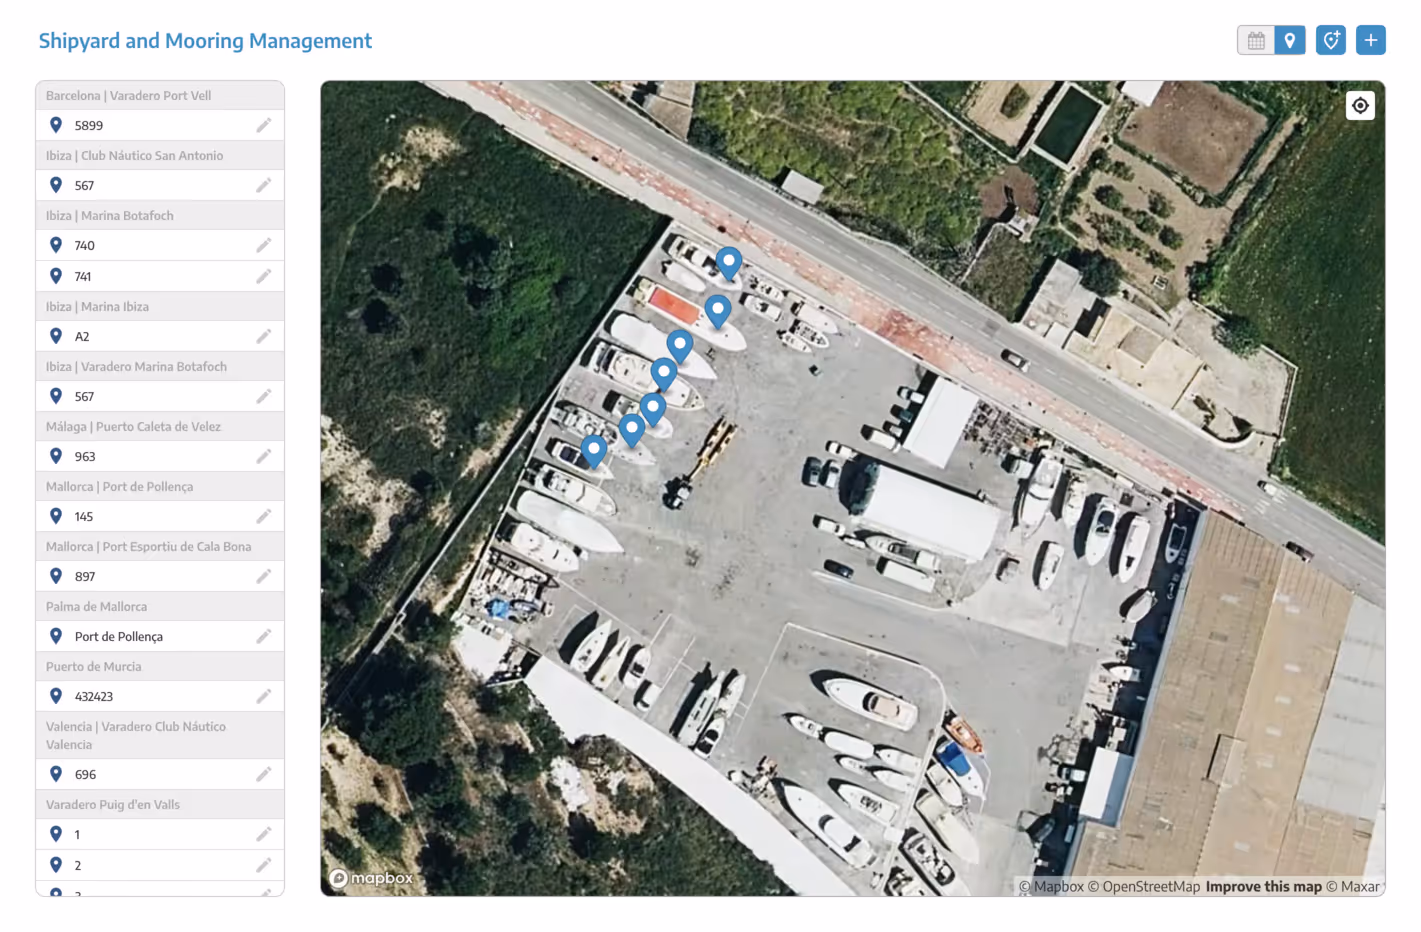Image resolution: width=1421 pixels, height=932 pixels.
Task: Edit mooring 740 pencil icon
Action: point(264,245)
